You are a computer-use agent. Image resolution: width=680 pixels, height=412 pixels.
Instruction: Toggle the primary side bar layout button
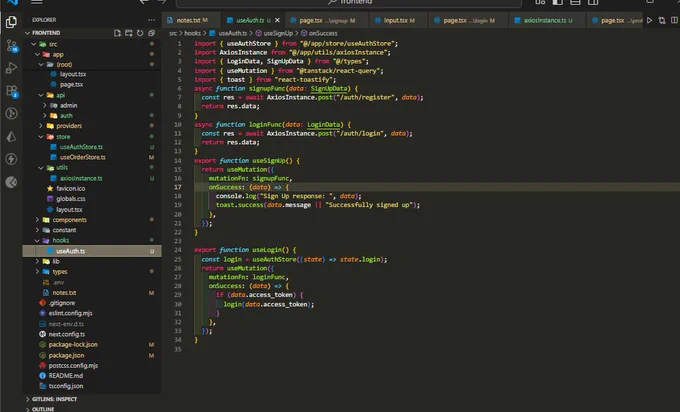pos(558,2)
